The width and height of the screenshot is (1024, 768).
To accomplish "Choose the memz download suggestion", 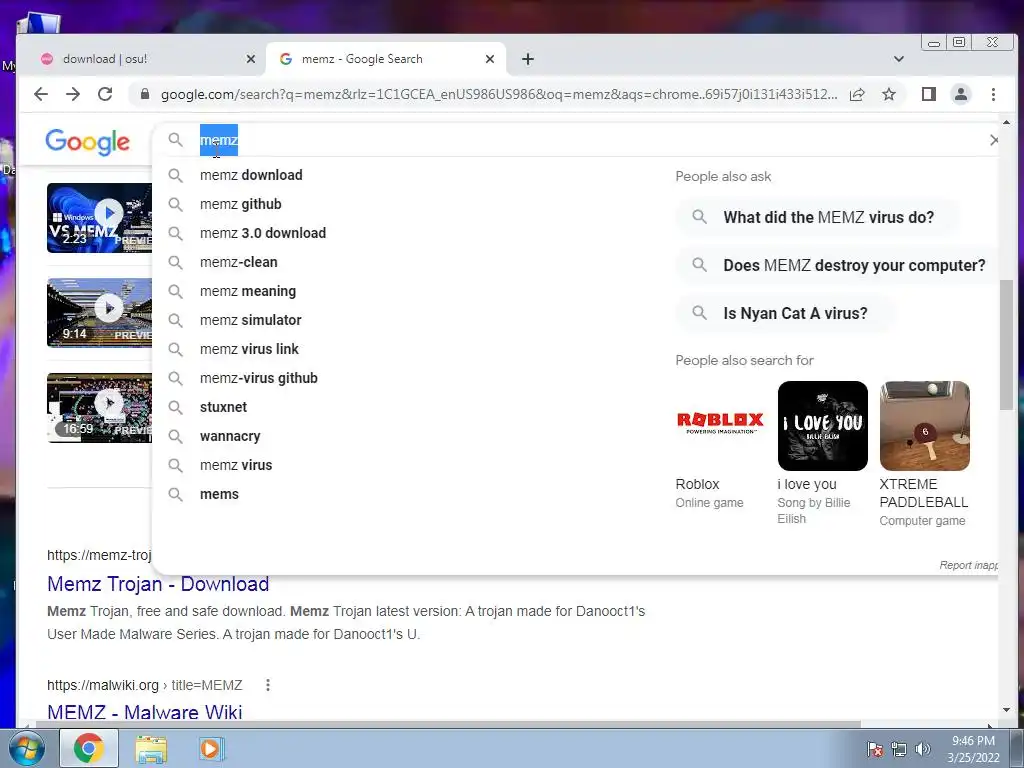I will point(251,175).
